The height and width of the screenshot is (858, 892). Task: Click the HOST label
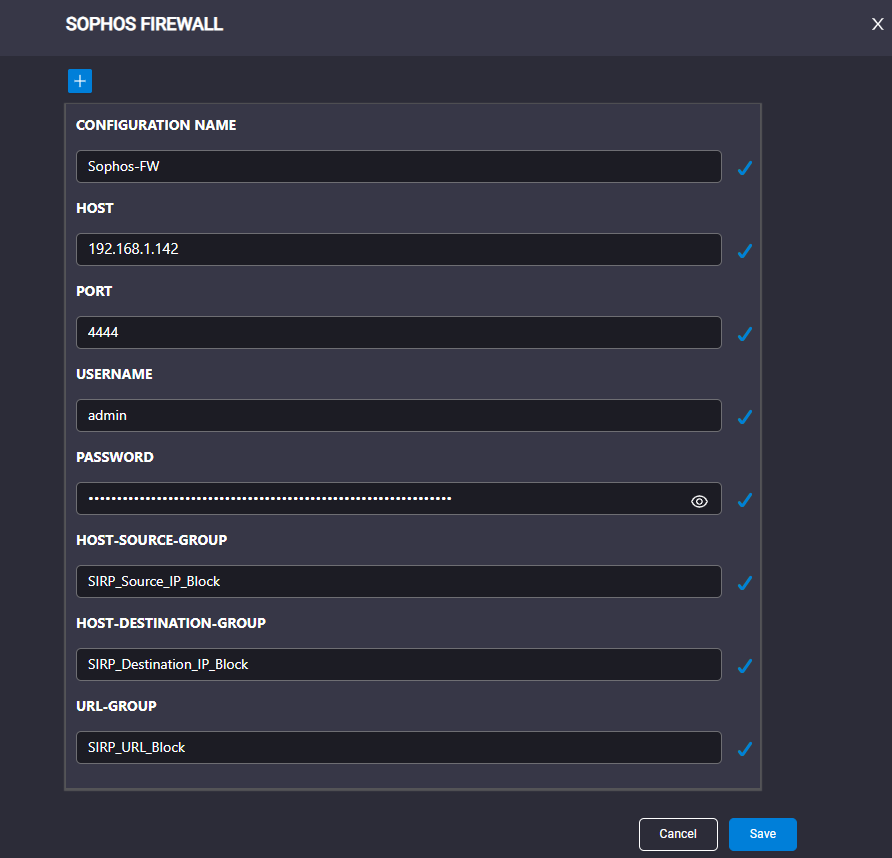pyautogui.click(x=95, y=208)
